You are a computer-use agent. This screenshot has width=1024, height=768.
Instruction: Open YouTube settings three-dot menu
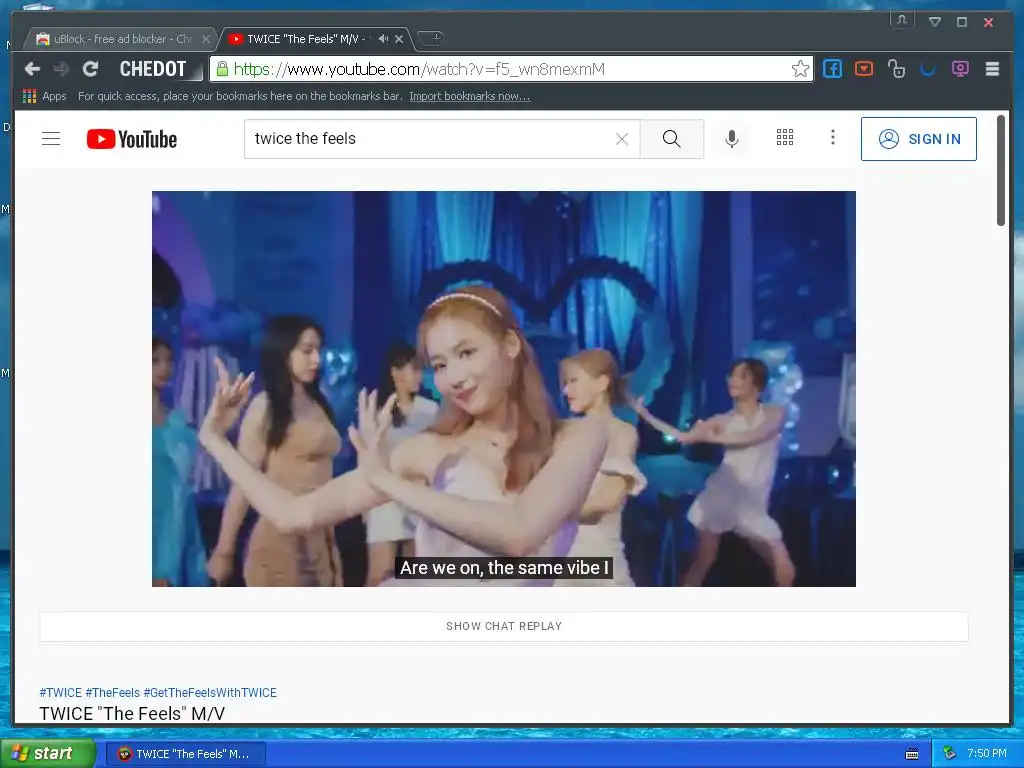point(833,137)
